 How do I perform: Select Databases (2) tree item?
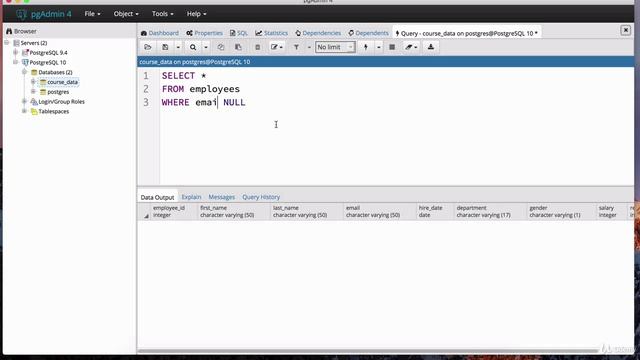[x=55, y=72]
